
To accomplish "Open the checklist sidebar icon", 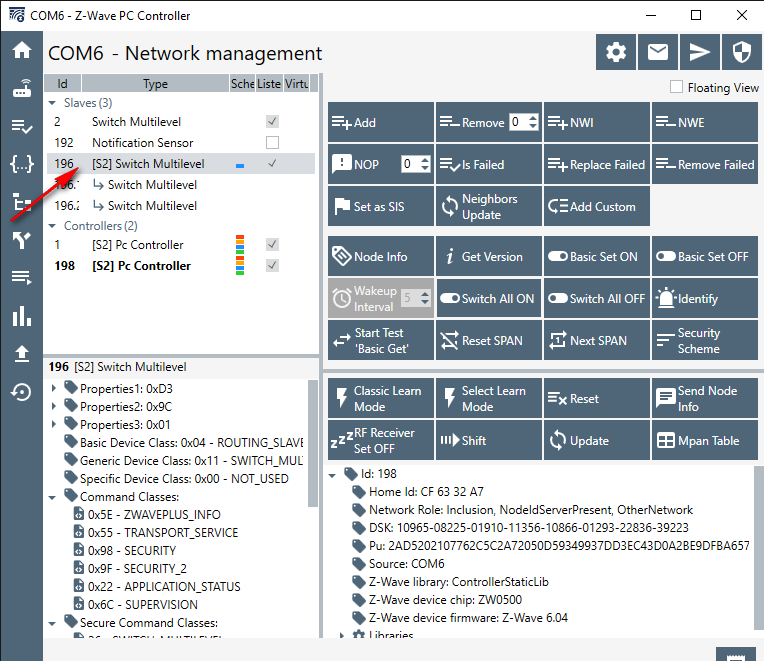I will [x=21, y=127].
